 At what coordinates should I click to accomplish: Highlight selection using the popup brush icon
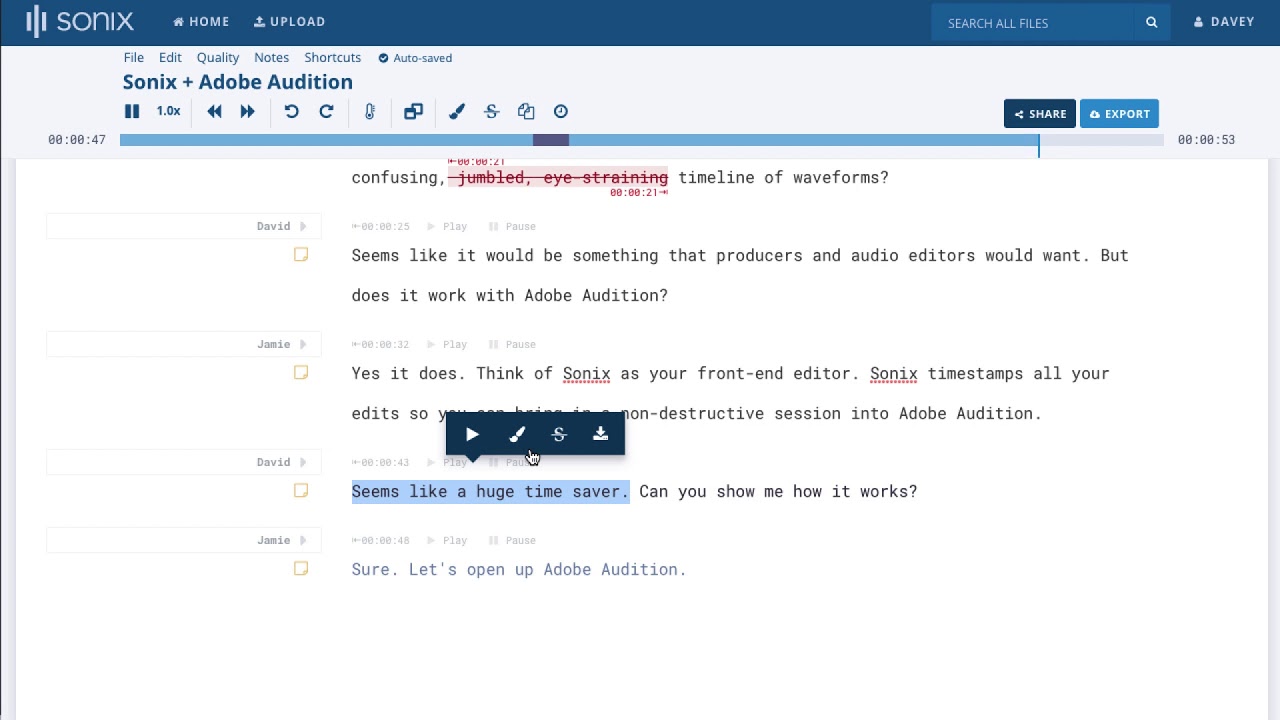tap(517, 434)
